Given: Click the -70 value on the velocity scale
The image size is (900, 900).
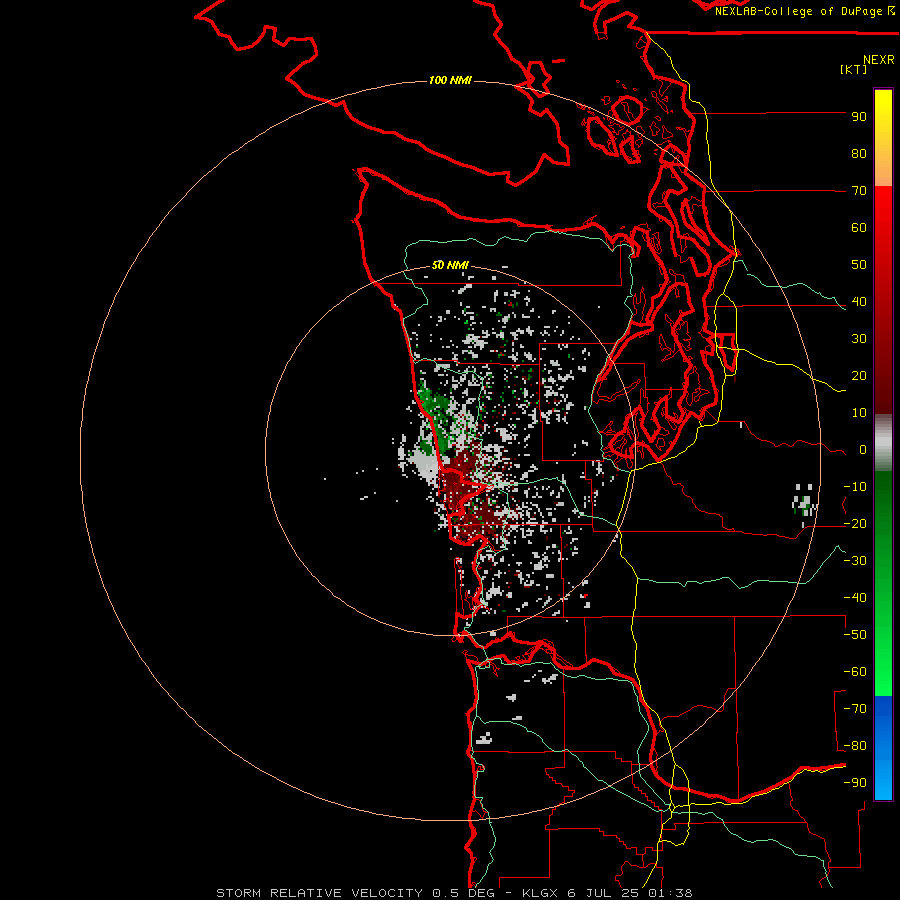Looking at the screenshot, I should point(855,709).
